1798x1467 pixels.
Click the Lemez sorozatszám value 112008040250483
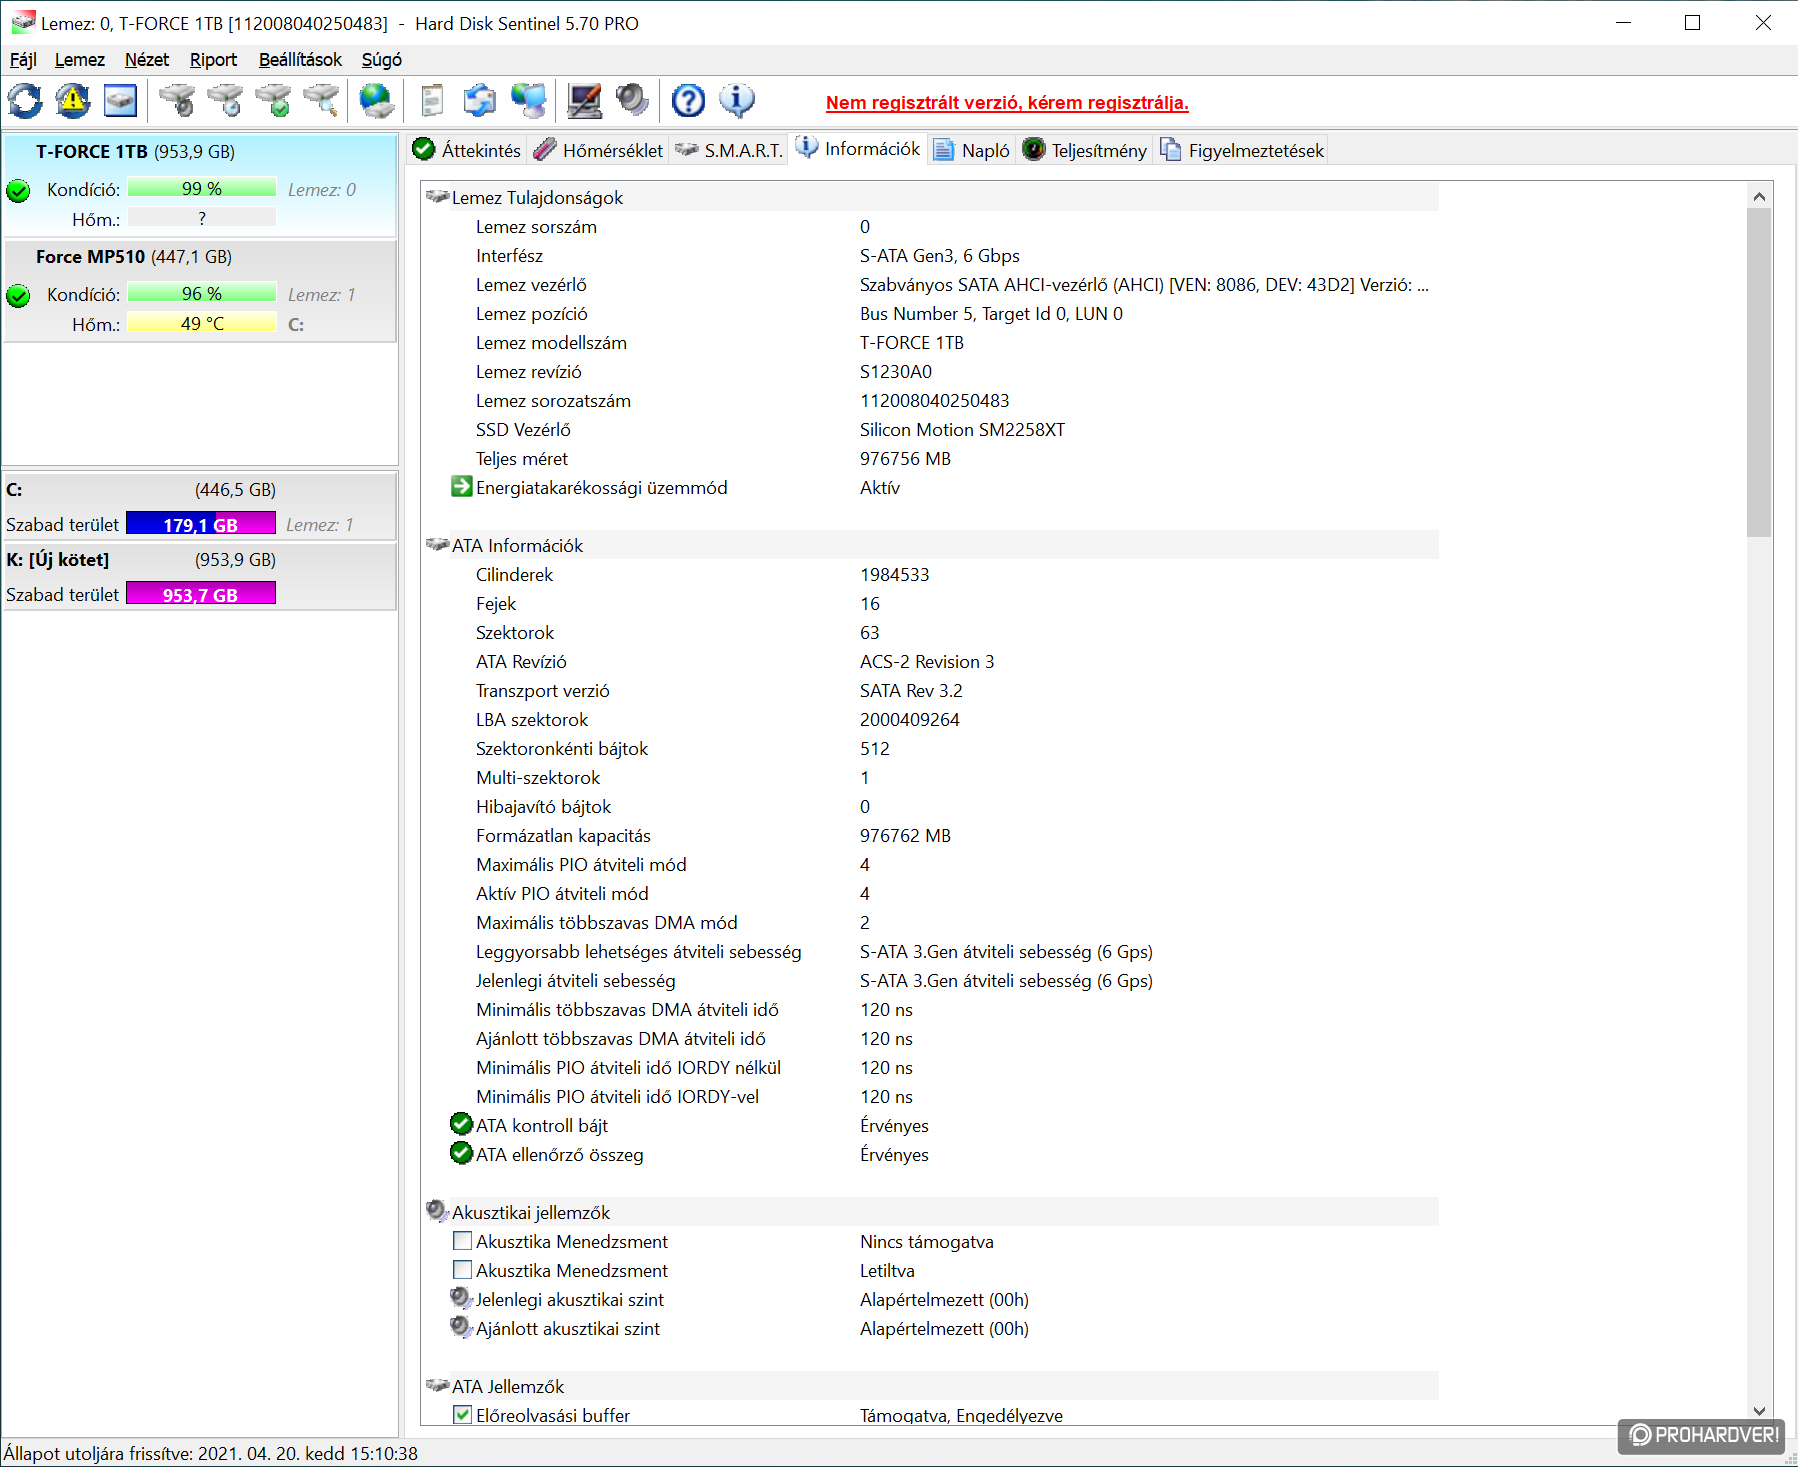[934, 400]
